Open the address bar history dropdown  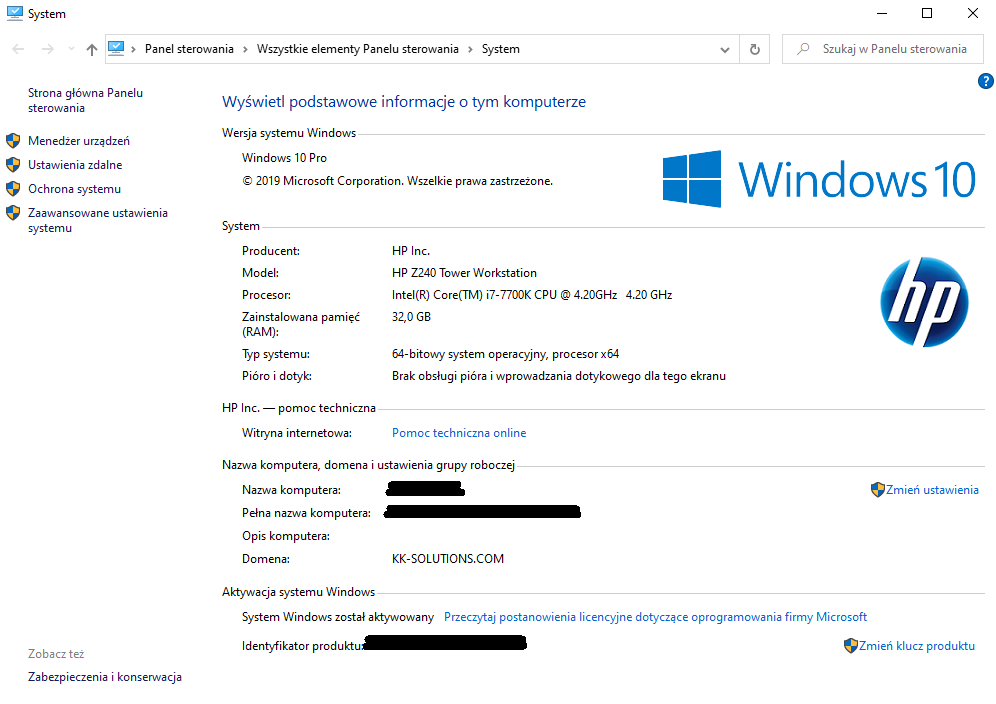click(x=725, y=50)
